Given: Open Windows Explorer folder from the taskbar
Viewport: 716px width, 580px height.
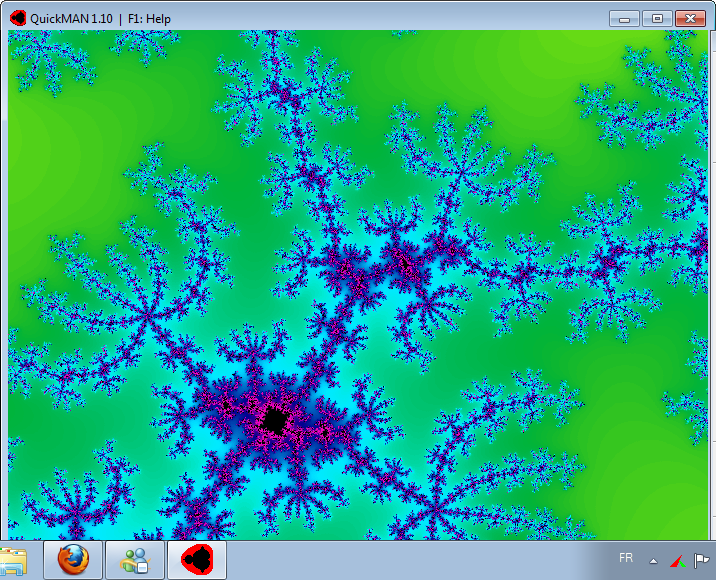Looking at the screenshot, I should coord(14,561).
